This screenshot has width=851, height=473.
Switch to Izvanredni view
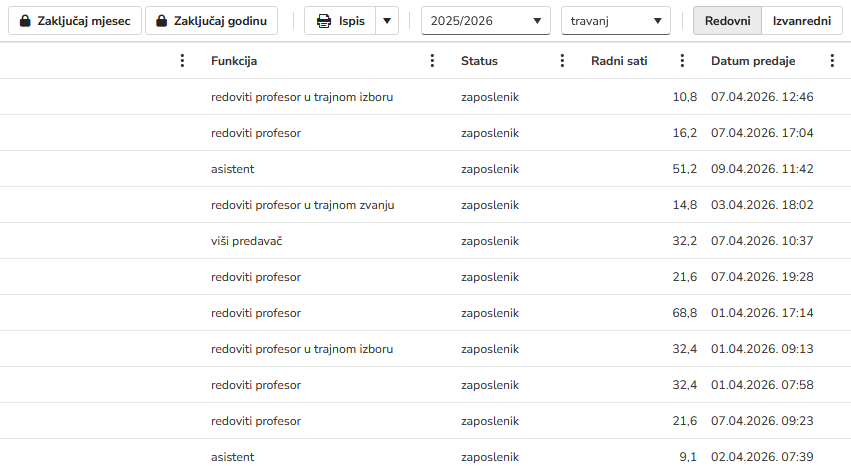point(801,21)
